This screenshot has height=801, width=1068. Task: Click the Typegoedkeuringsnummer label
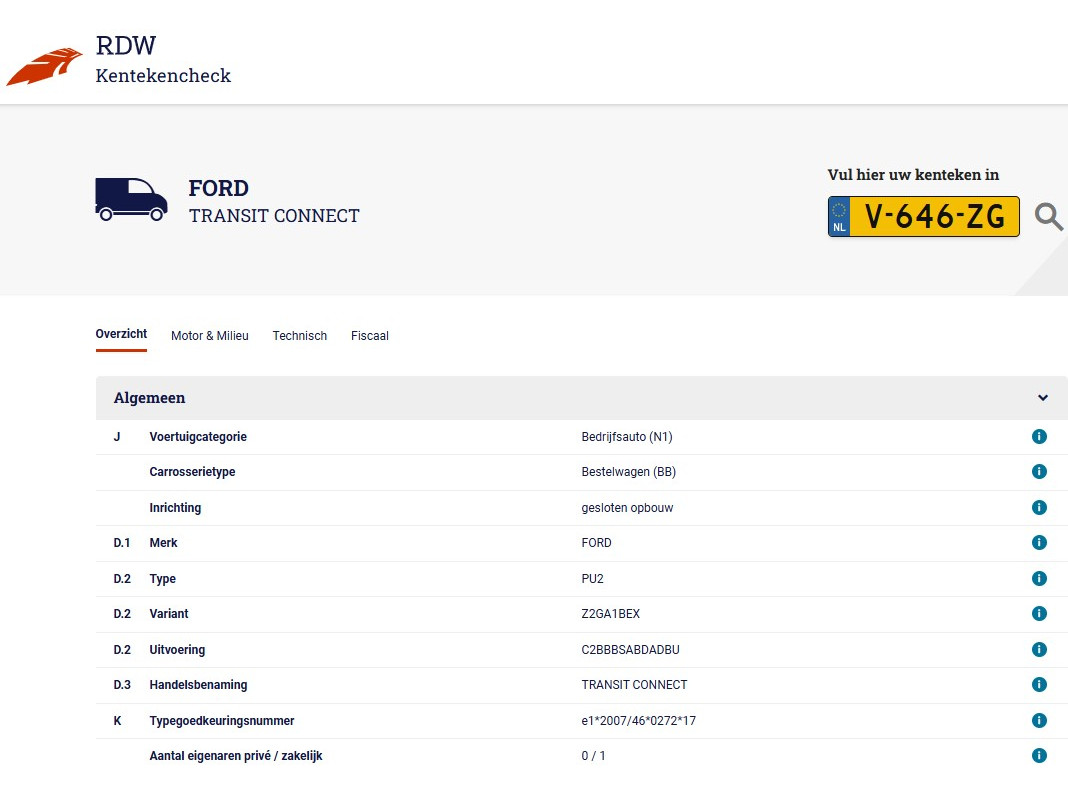[x=222, y=721]
